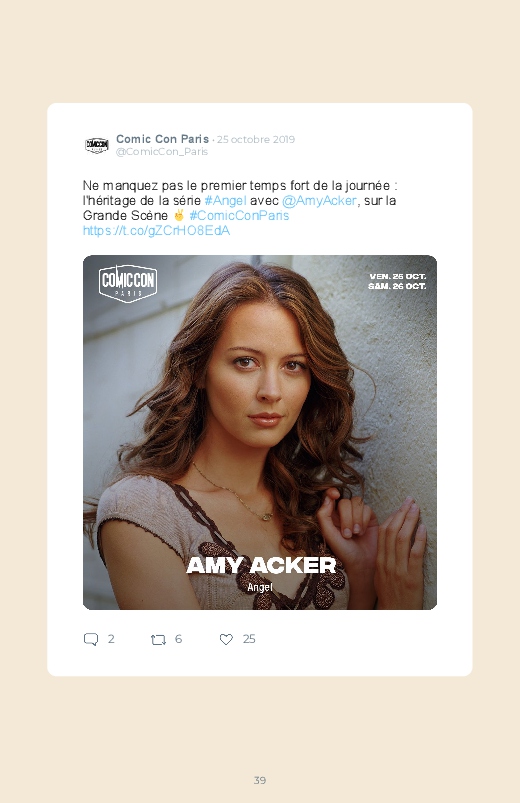Viewport: 520px width, 803px height.
Task: Click the like count 25
Action: [249, 639]
